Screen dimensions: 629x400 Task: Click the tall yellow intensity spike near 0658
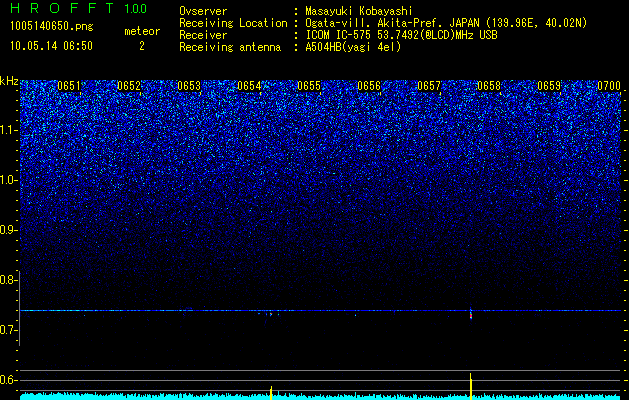[x=471, y=386]
